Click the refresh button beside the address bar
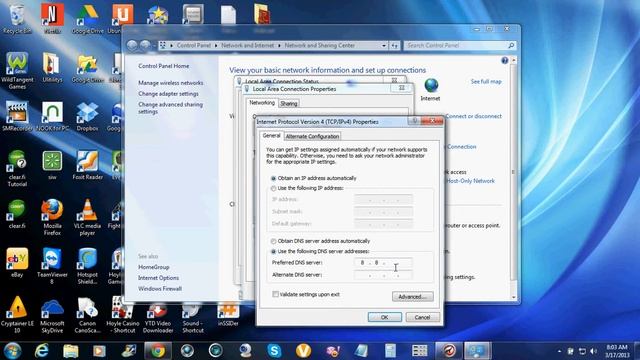 click(x=394, y=46)
